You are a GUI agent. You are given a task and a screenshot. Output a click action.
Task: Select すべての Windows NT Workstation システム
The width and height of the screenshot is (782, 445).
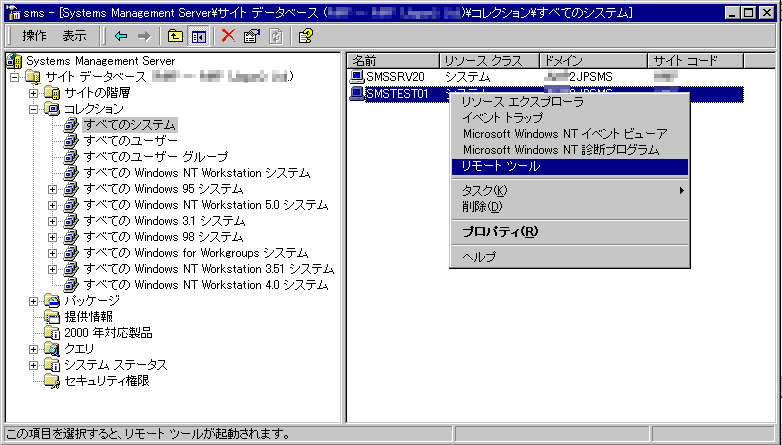click(197, 173)
